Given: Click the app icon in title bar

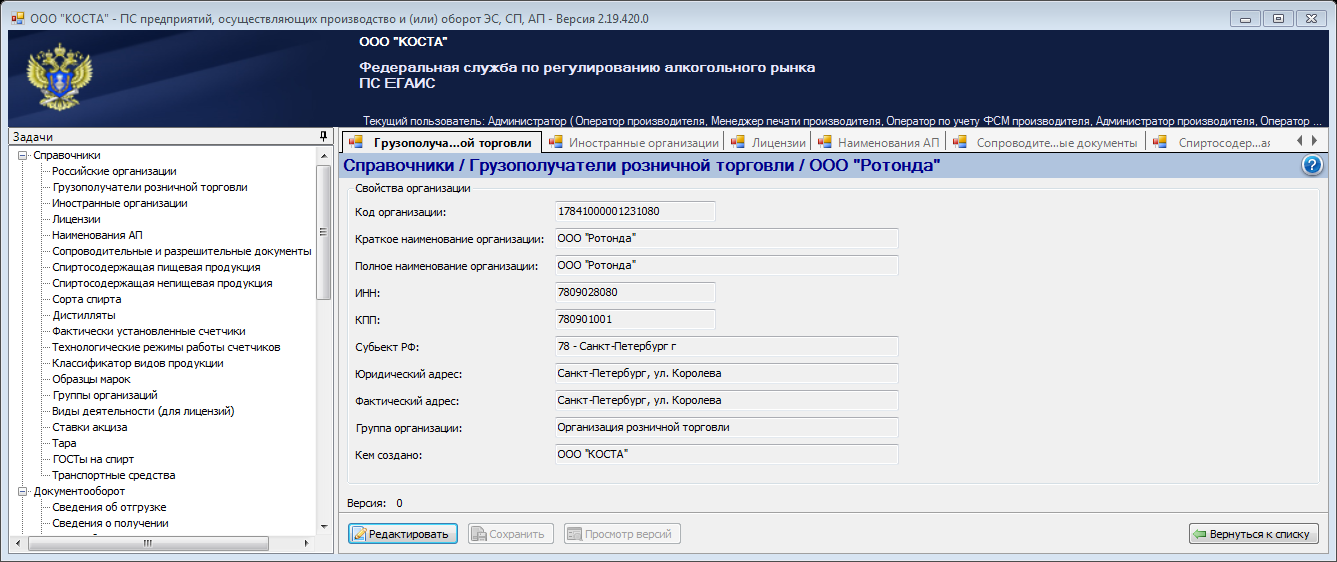Looking at the screenshot, I should [x=16, y=17].
